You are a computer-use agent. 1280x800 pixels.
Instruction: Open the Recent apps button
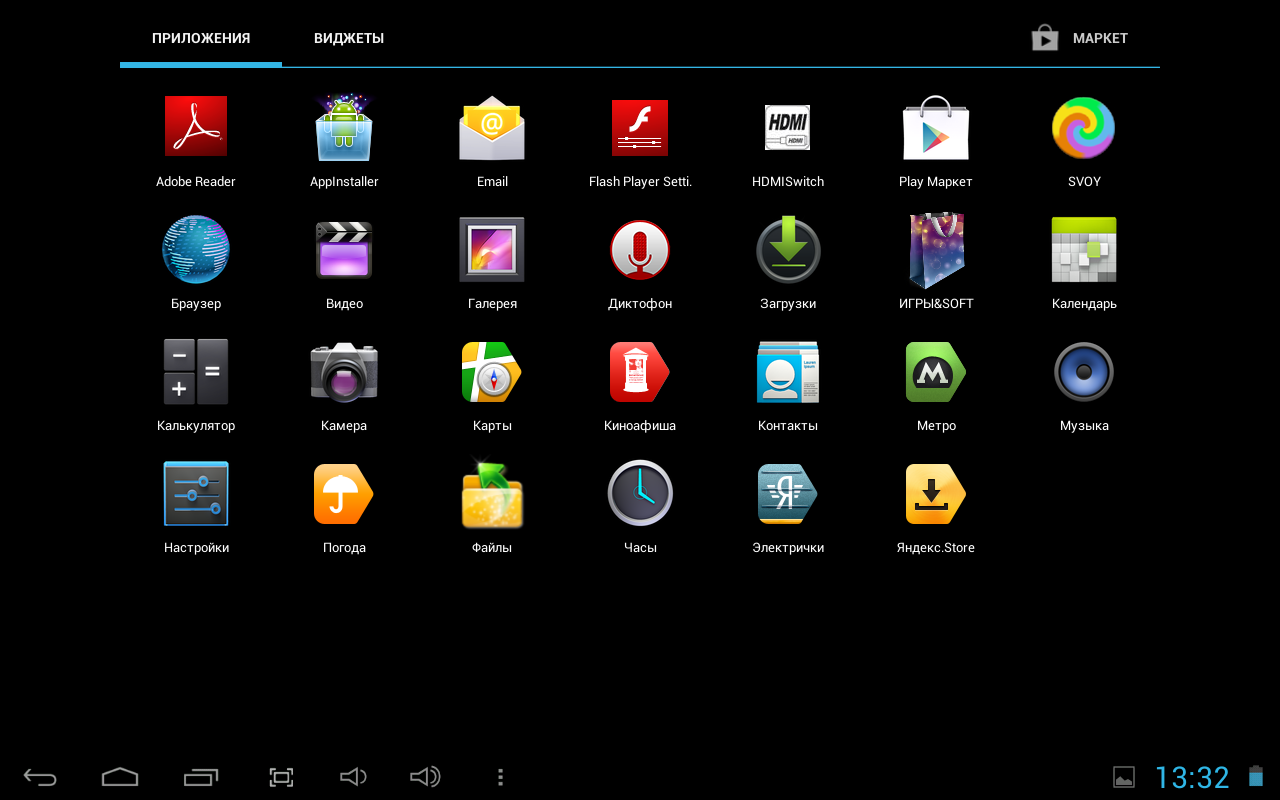(201, 777)
